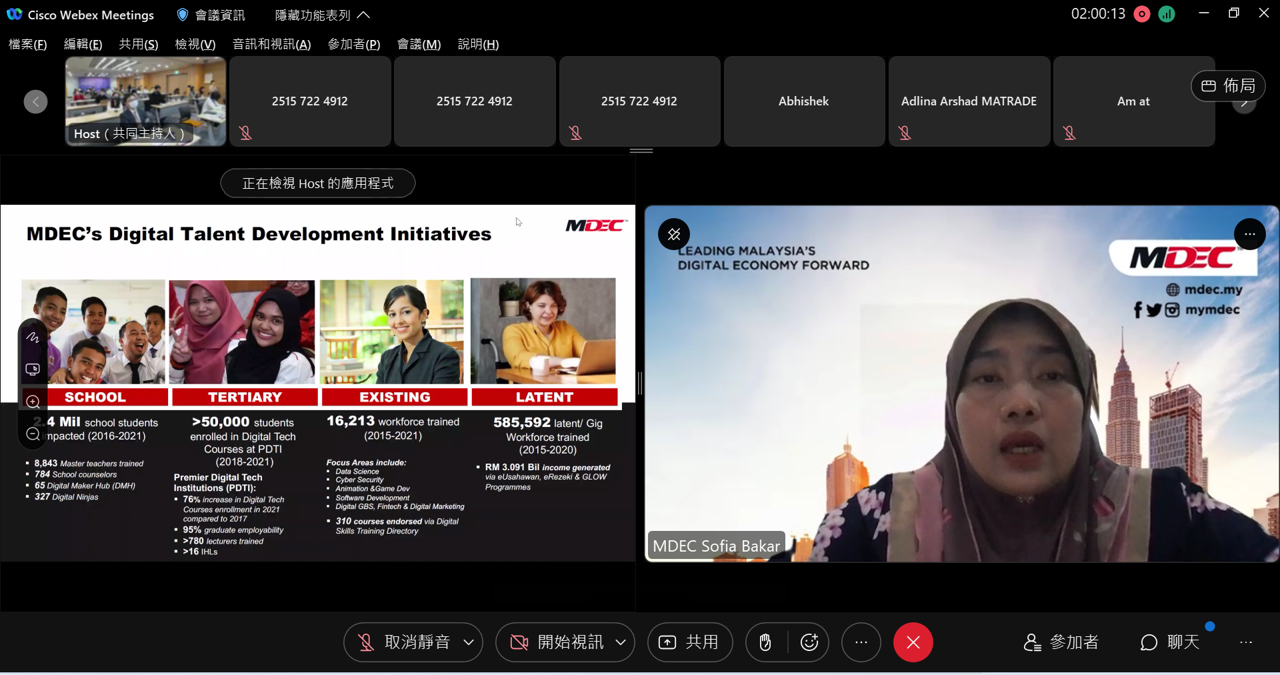Viewport: 1280px width, 675px height.
Task: Open the 檢視(V) menu
Action: (195, 44)
